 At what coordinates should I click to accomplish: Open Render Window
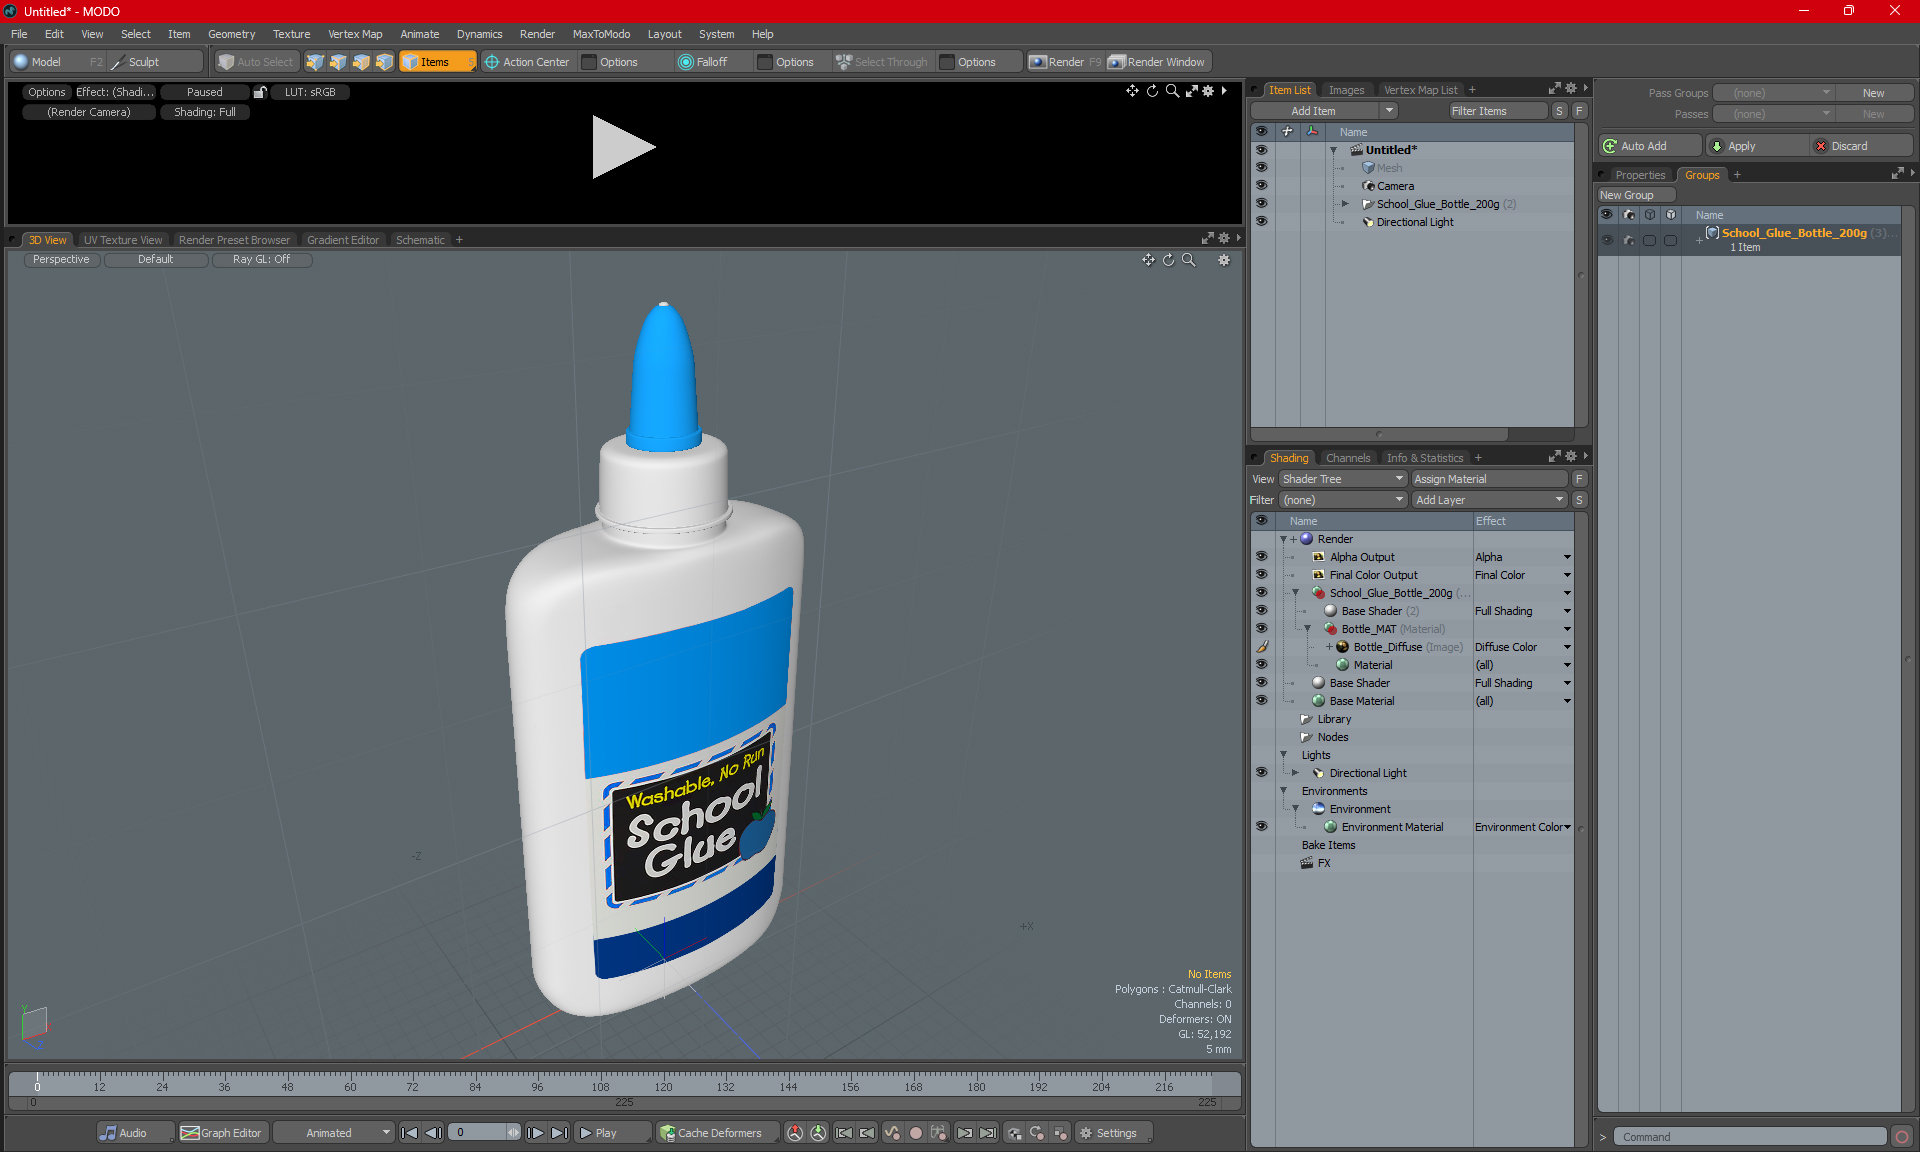pyautogui.click(x=1157, y=62)
